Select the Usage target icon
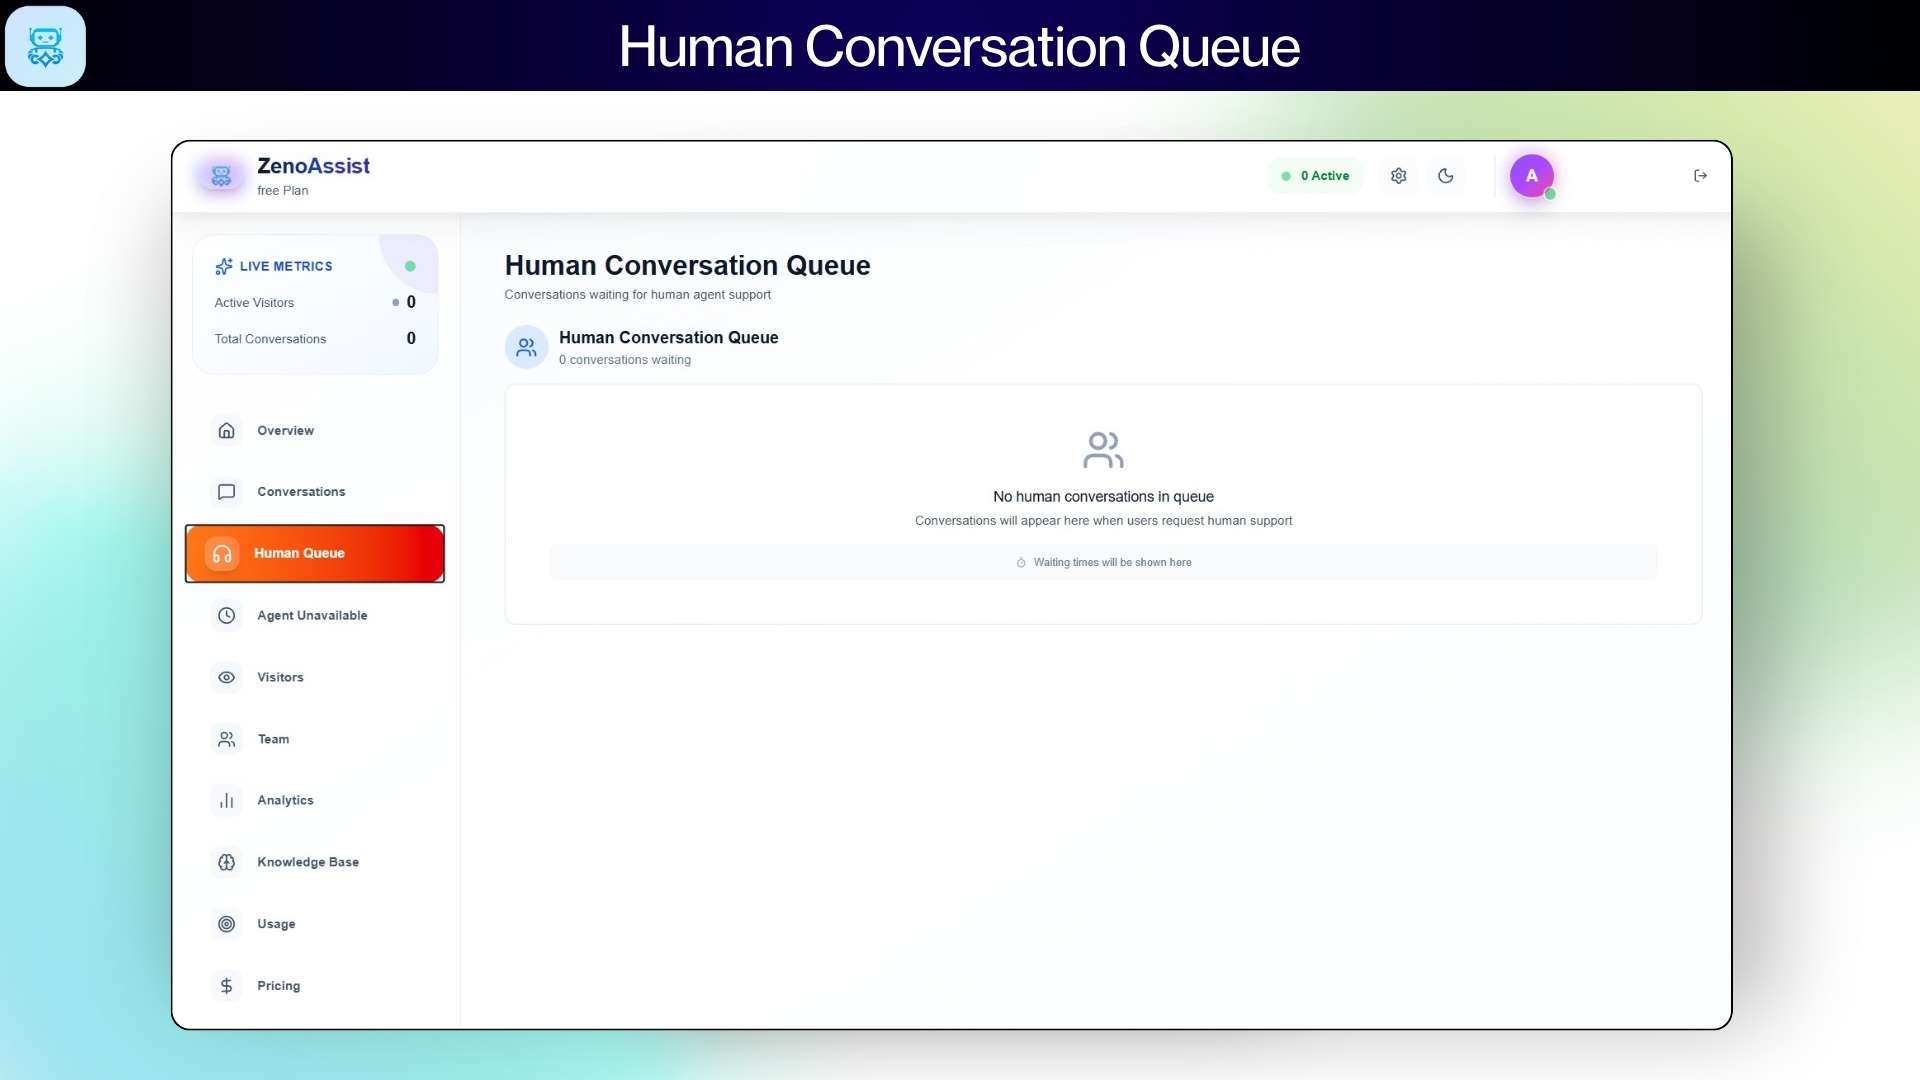1920x1080 pixels. tap(226, 923)
